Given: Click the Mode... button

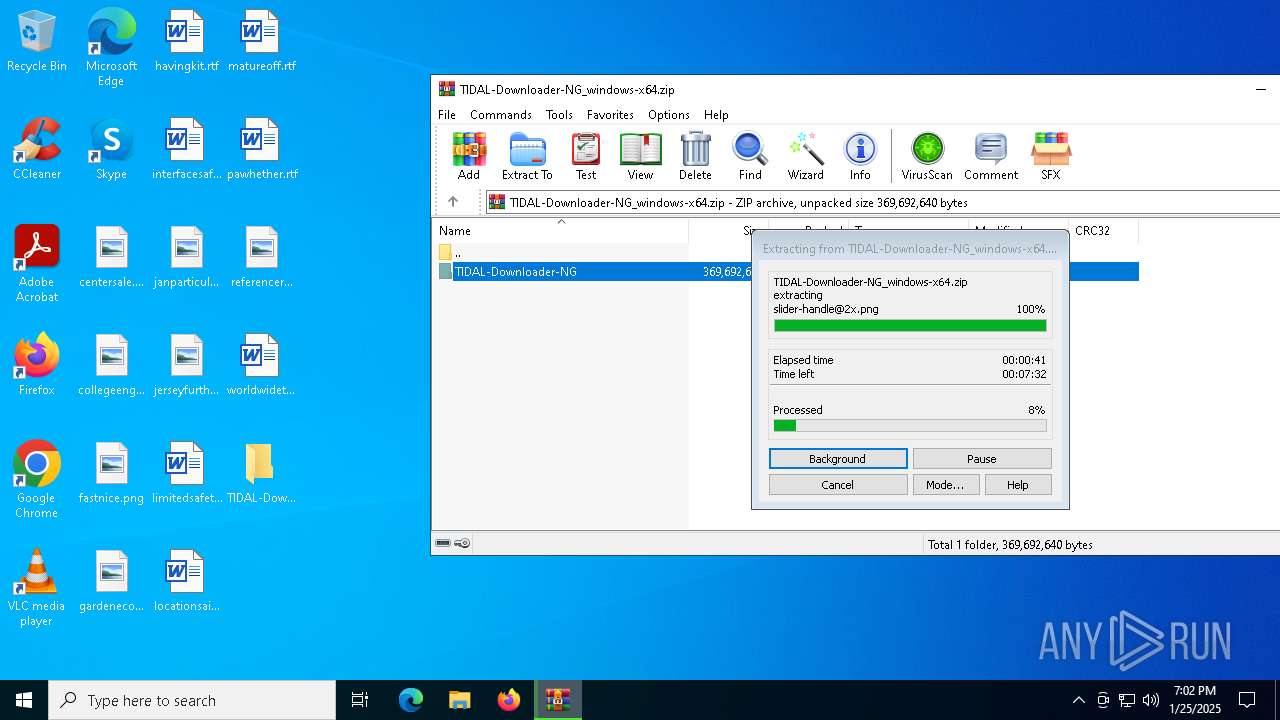Looking at the screenshot, I should click(945, 484).
